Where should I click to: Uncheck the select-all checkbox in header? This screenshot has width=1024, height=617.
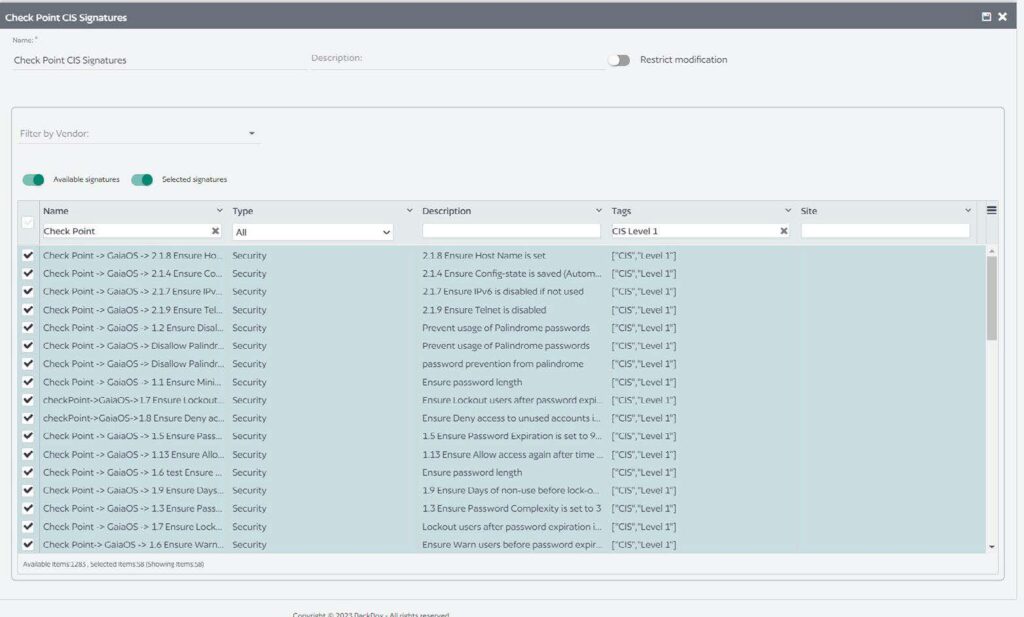pos(27,220)
